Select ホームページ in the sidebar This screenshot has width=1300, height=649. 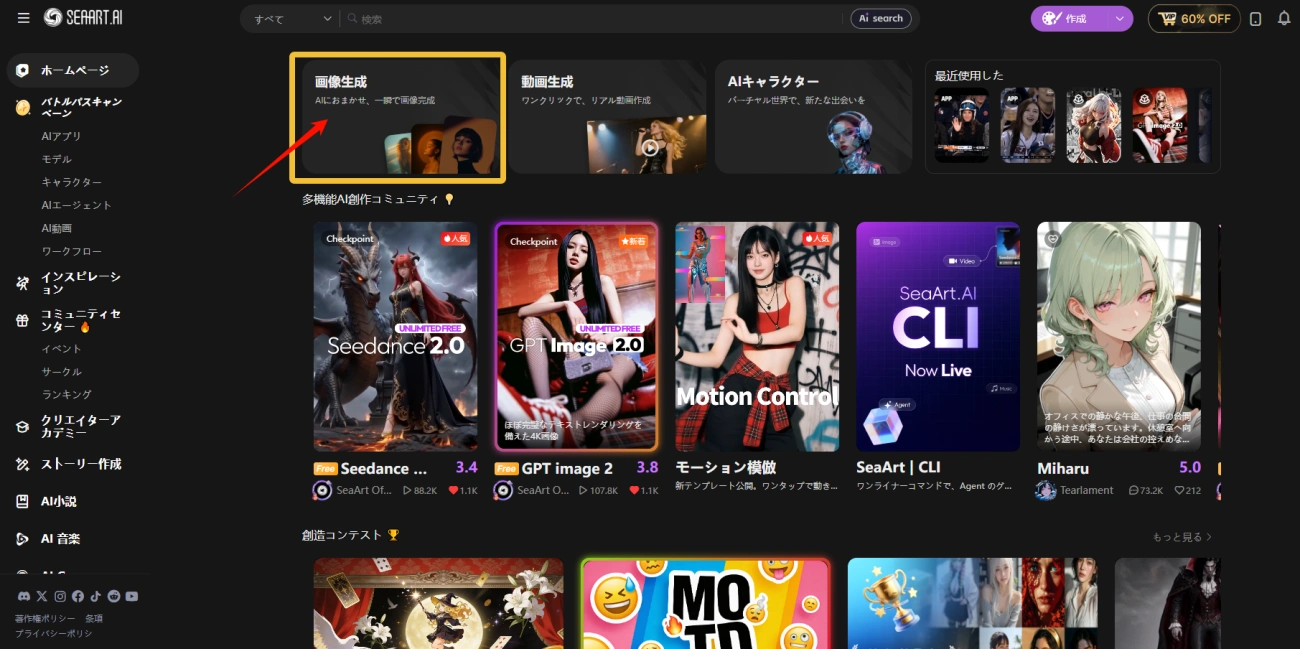coord(73,70)
